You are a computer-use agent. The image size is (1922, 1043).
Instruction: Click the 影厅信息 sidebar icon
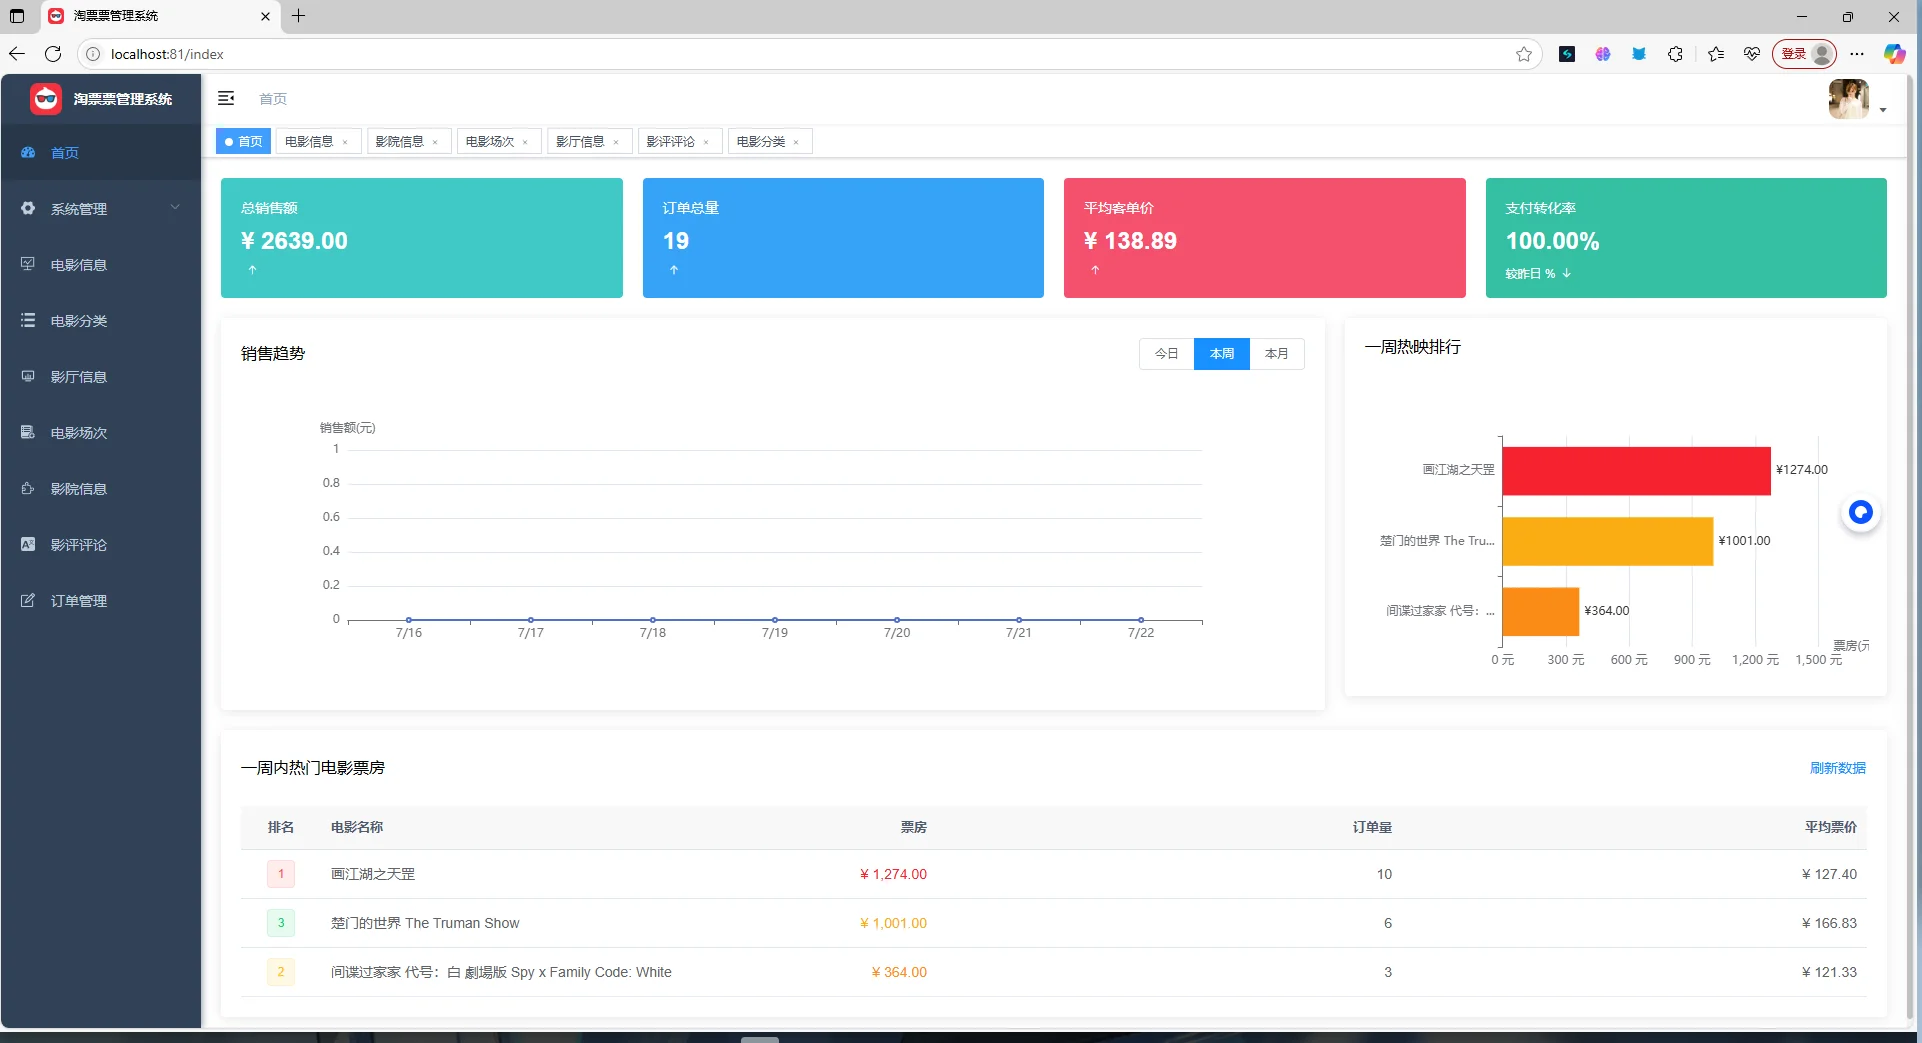click(x=28, y=376)
